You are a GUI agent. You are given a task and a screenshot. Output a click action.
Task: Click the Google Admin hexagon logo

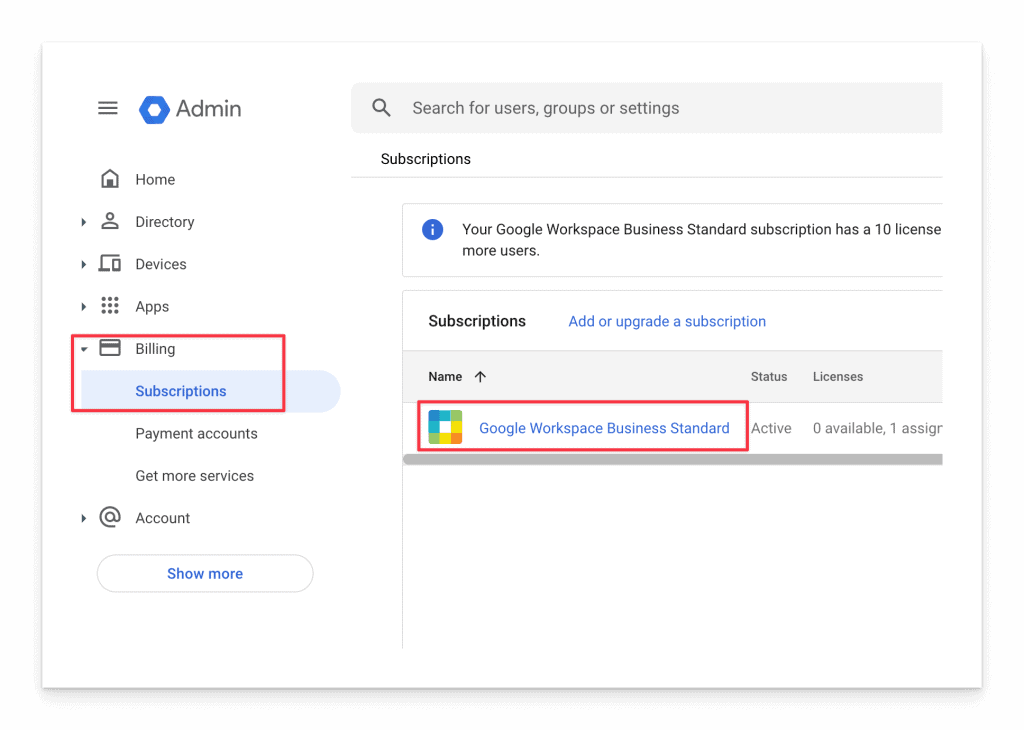[x=154, y=109]
